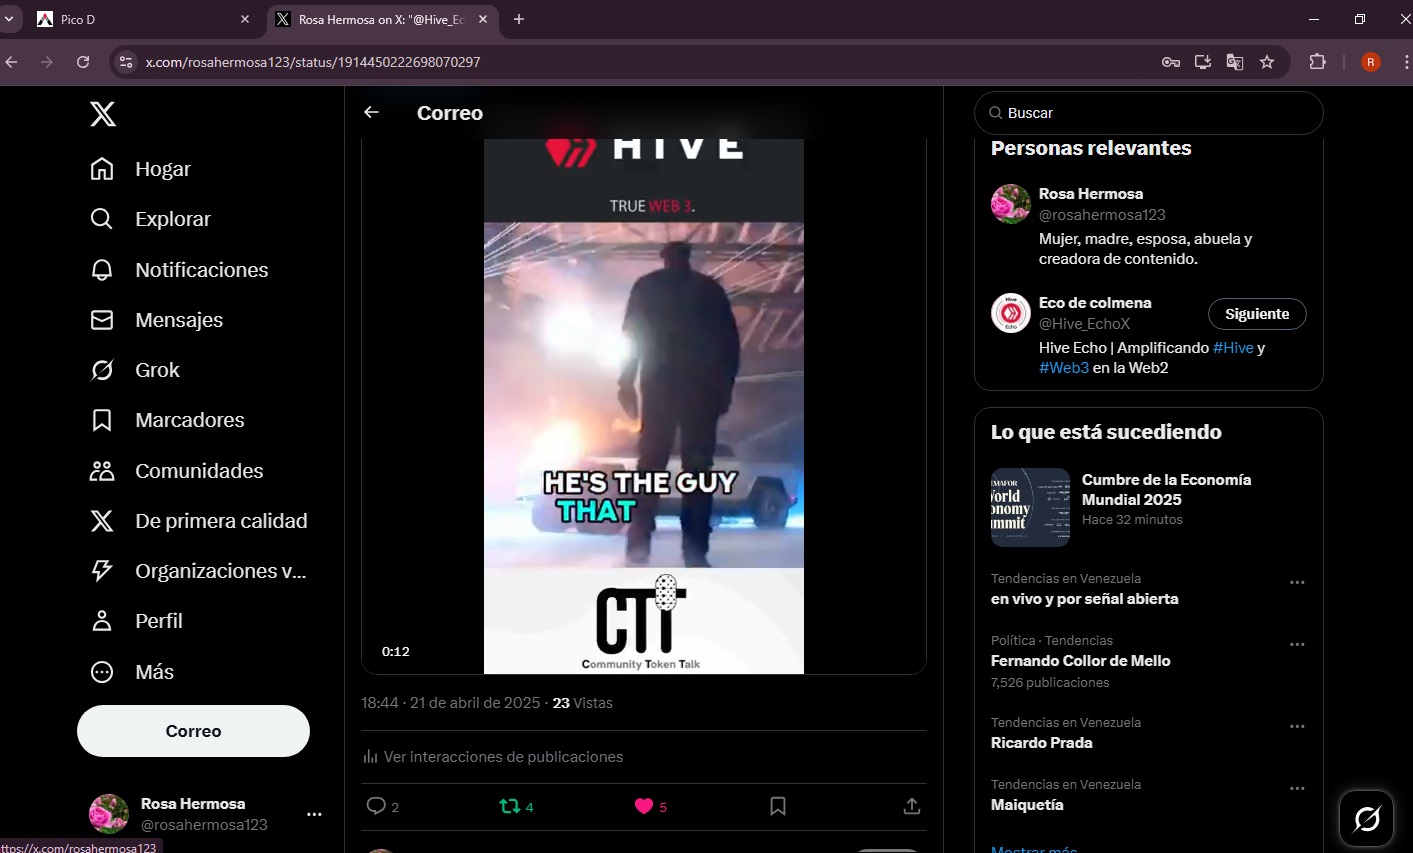Open more options for en vivo y por señal abierta

click(x=1297, y=582)
